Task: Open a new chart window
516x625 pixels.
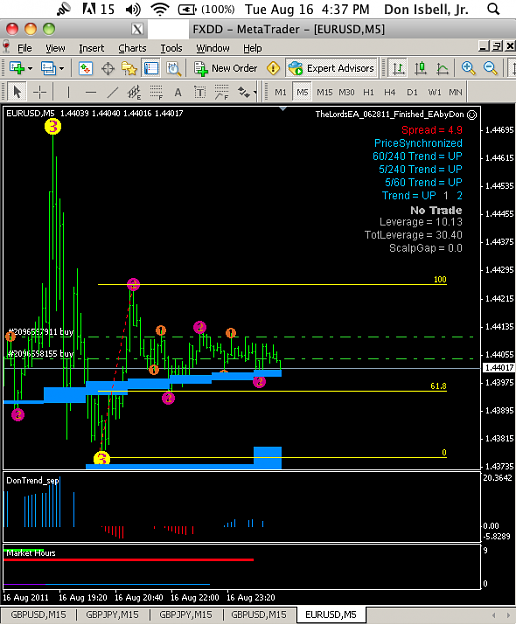Action: [16, 68]
